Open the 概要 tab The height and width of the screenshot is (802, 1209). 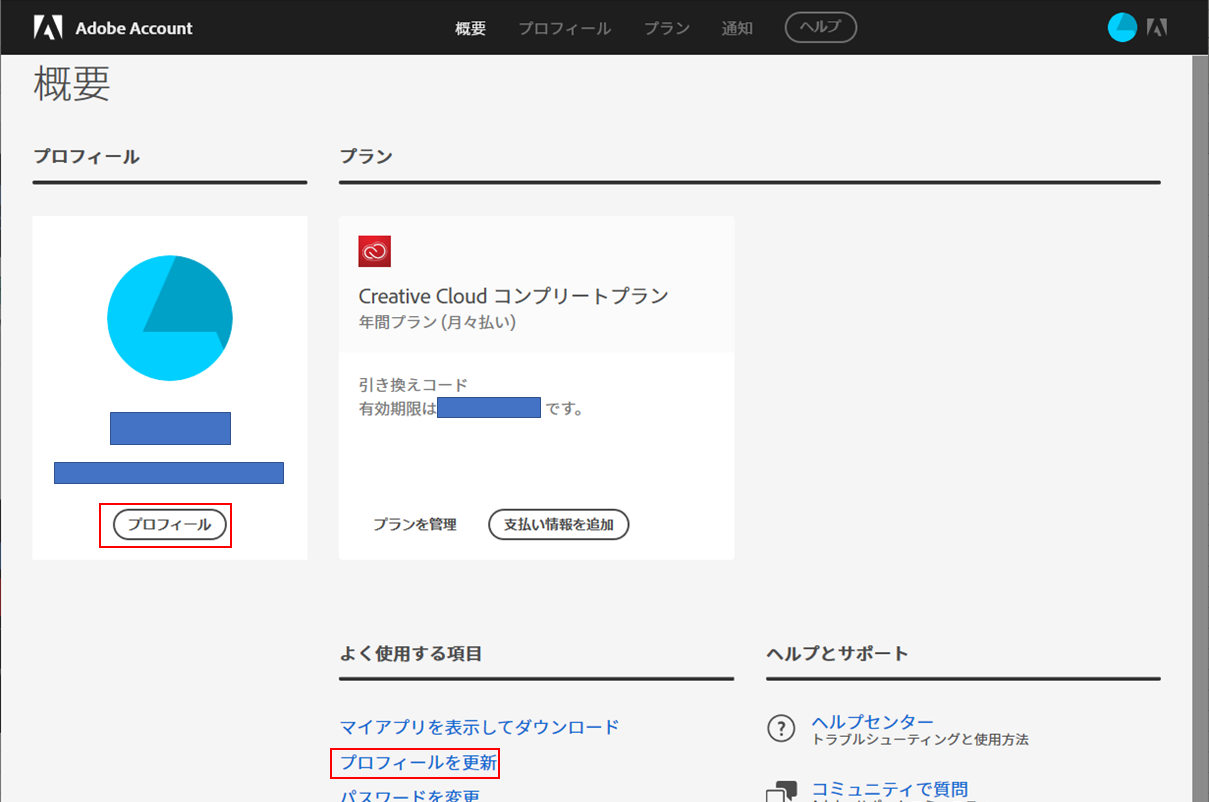tap(470, 28)
